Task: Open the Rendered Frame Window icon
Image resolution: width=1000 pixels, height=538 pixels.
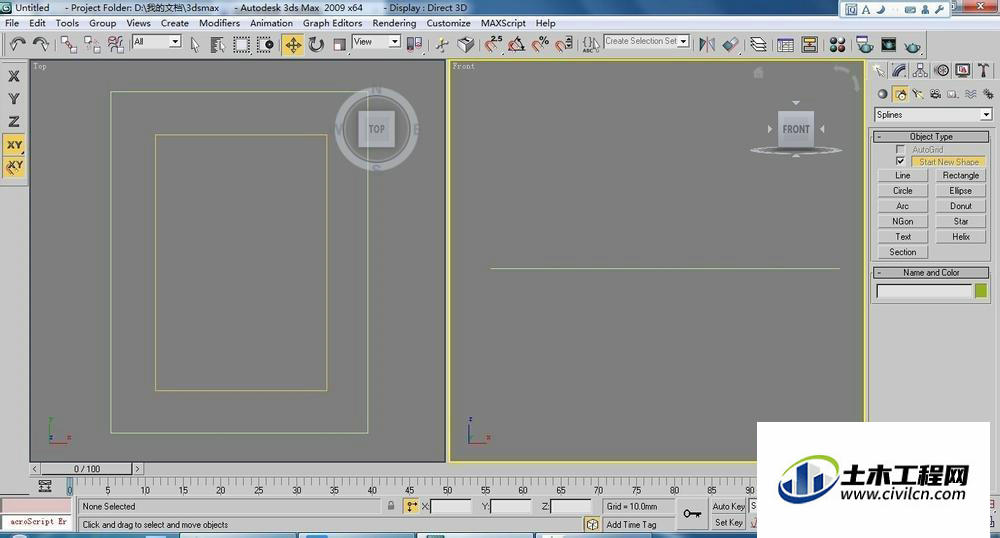Action: [x=888, y=45]
